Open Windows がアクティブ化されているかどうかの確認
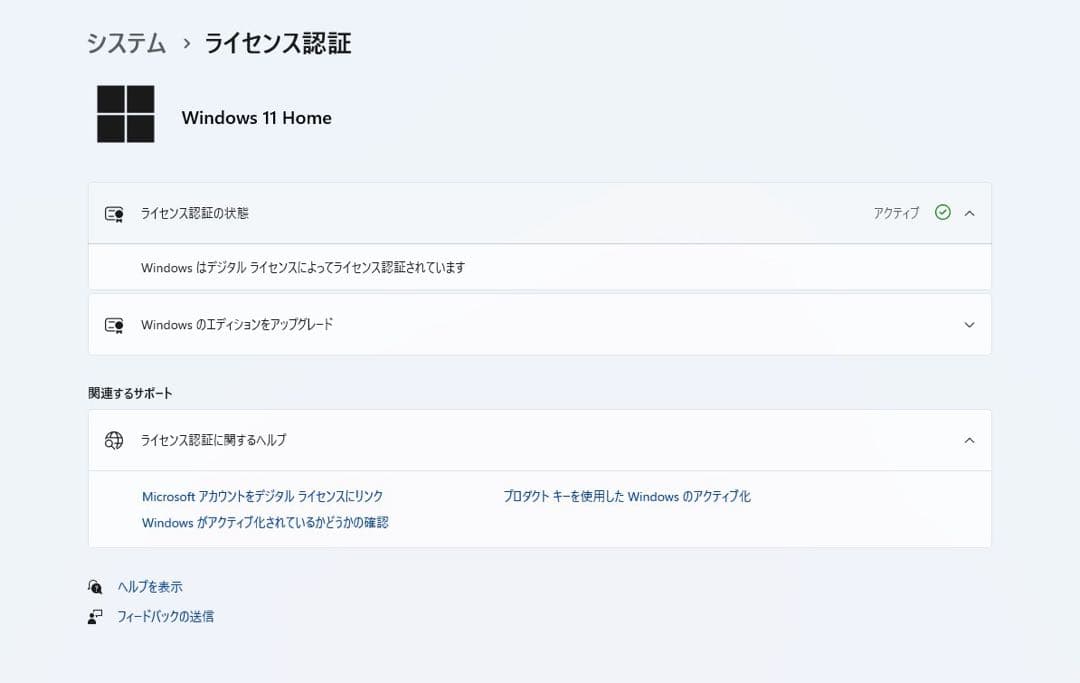Screen dimensions: 1080x683 tap(266, 522)
